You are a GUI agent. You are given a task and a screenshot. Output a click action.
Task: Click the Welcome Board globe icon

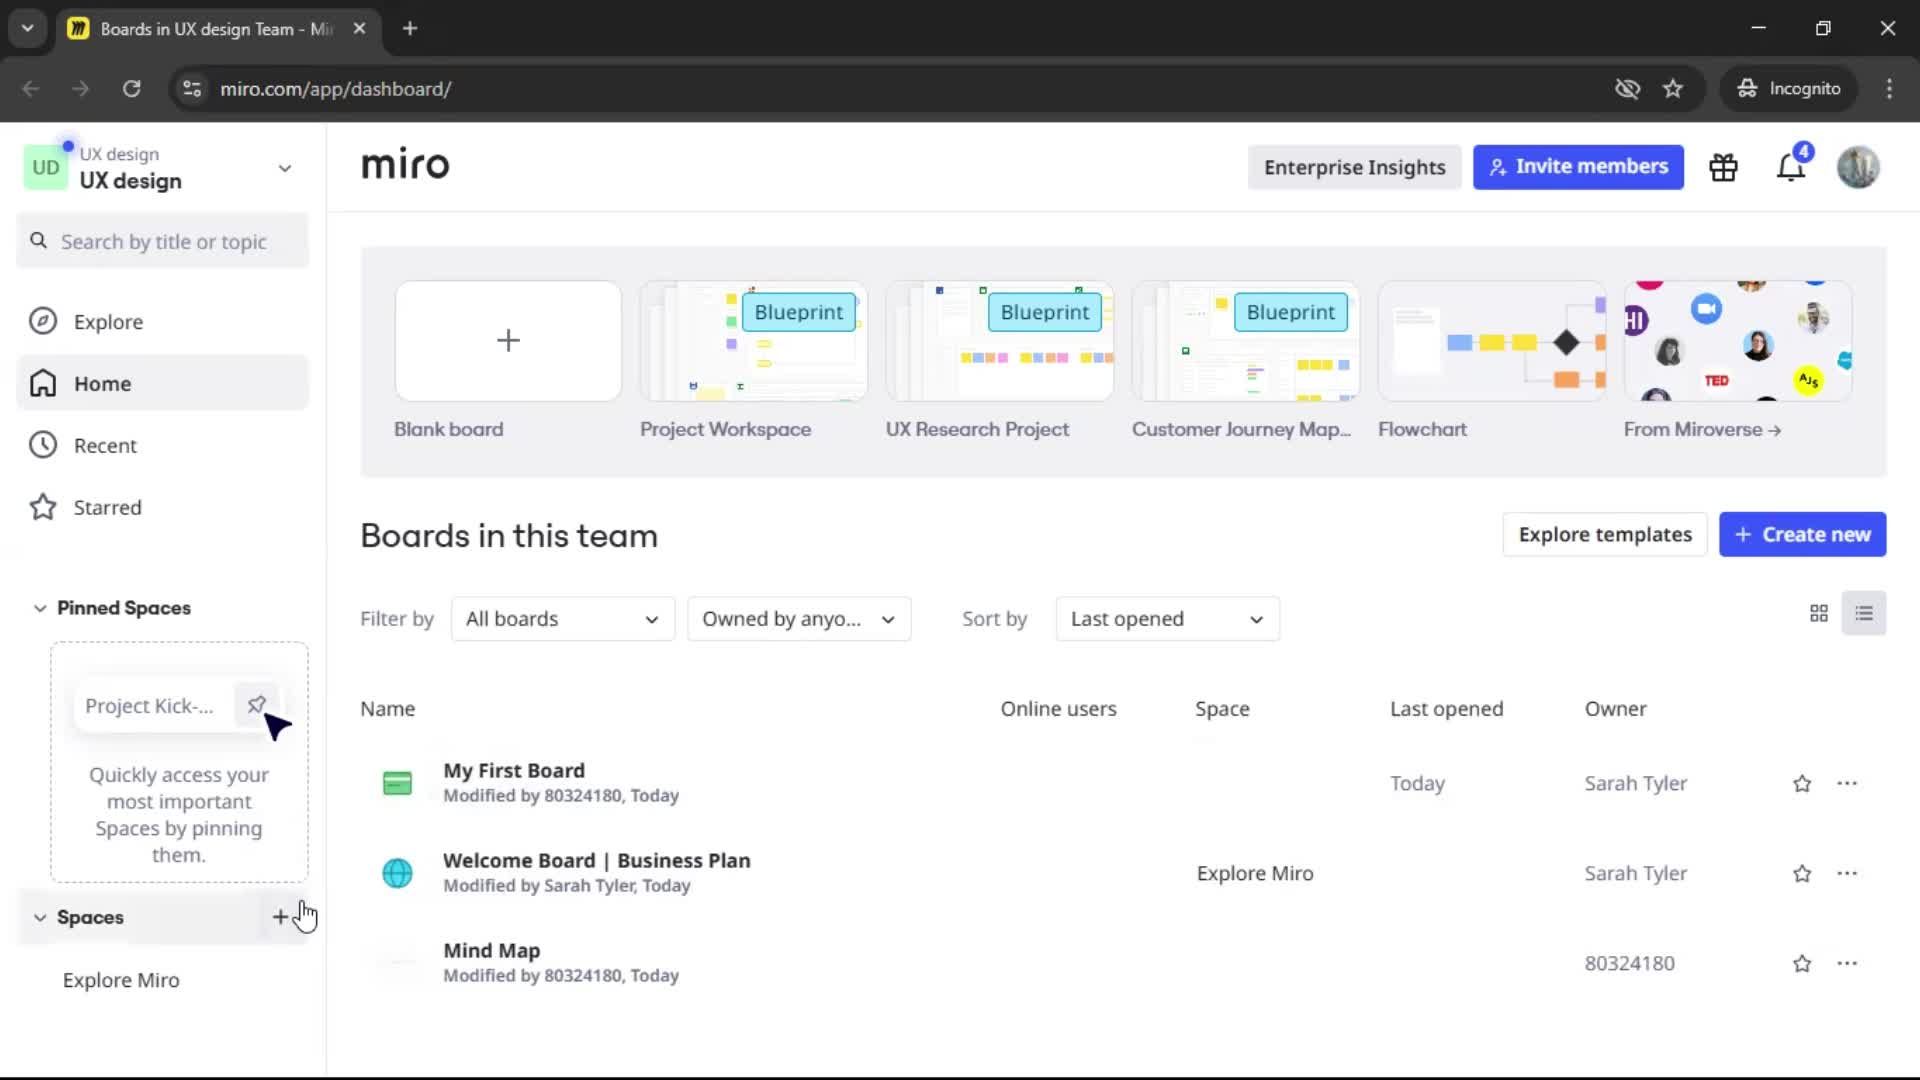point(397,873)
